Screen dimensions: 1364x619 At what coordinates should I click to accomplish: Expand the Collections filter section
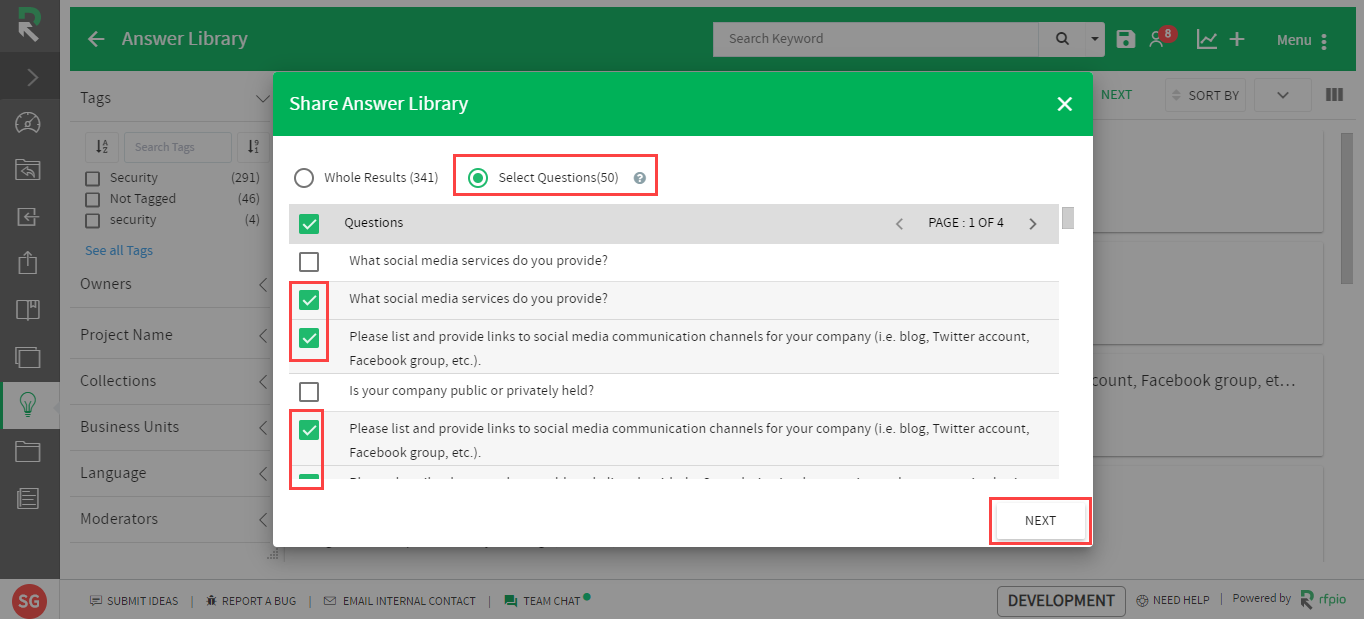[x=262, y=381]
